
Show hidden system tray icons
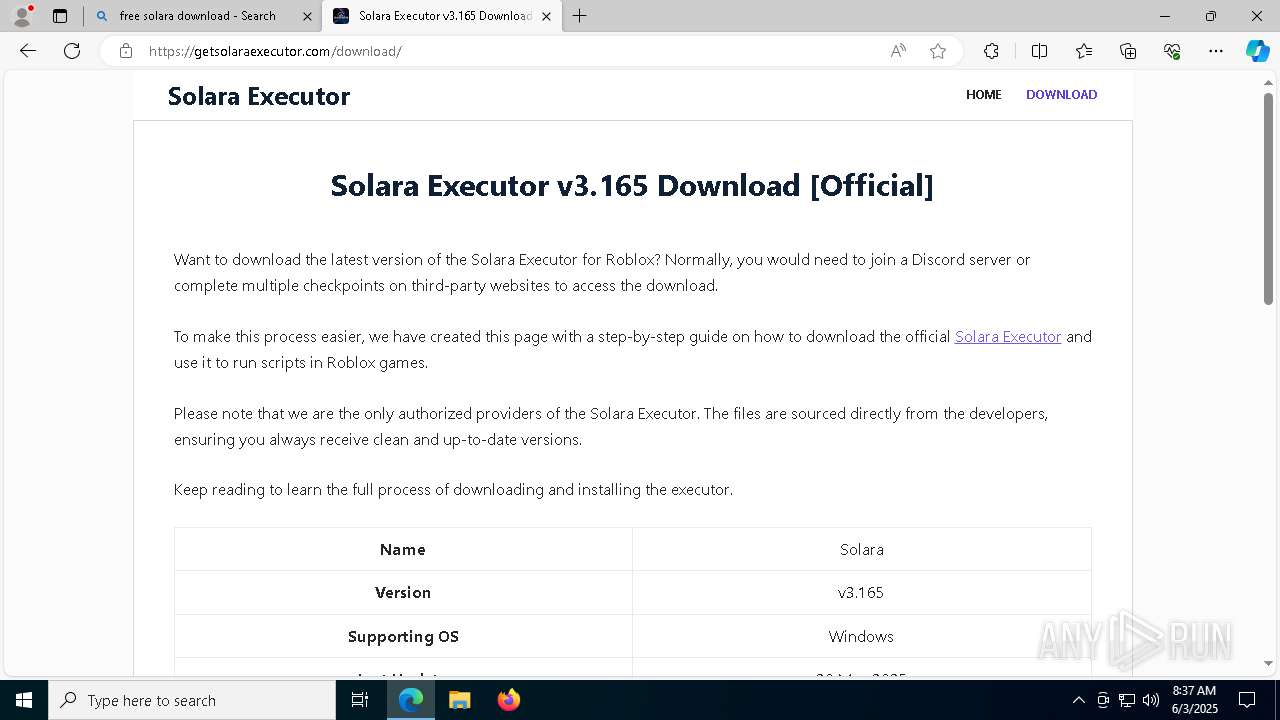tap(1078, 700)
